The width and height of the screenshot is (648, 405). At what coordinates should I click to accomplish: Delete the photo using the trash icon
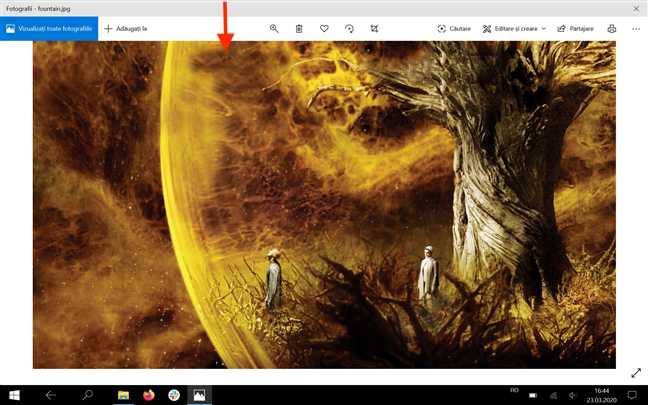coord(299,29)
